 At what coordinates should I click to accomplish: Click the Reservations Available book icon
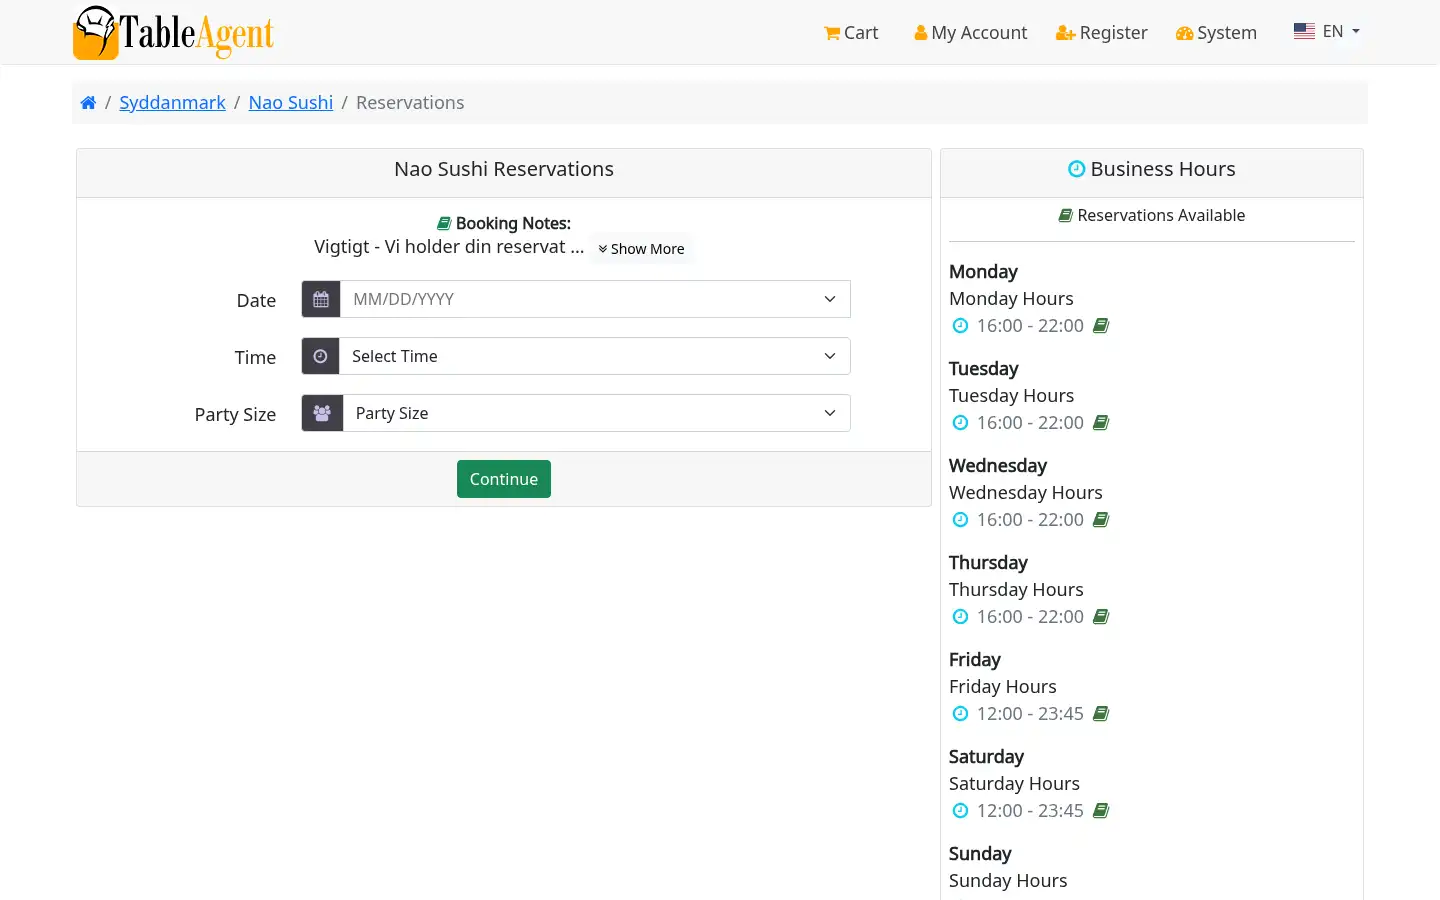1066,215
